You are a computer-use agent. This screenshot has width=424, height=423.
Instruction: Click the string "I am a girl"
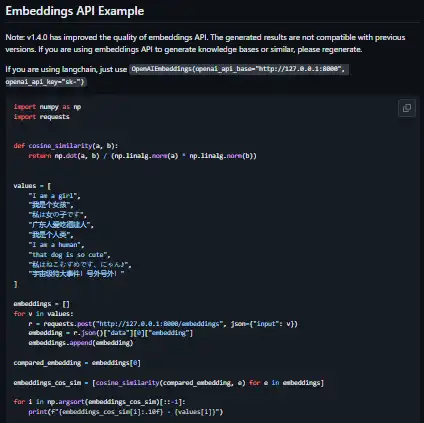click(55, 196)
